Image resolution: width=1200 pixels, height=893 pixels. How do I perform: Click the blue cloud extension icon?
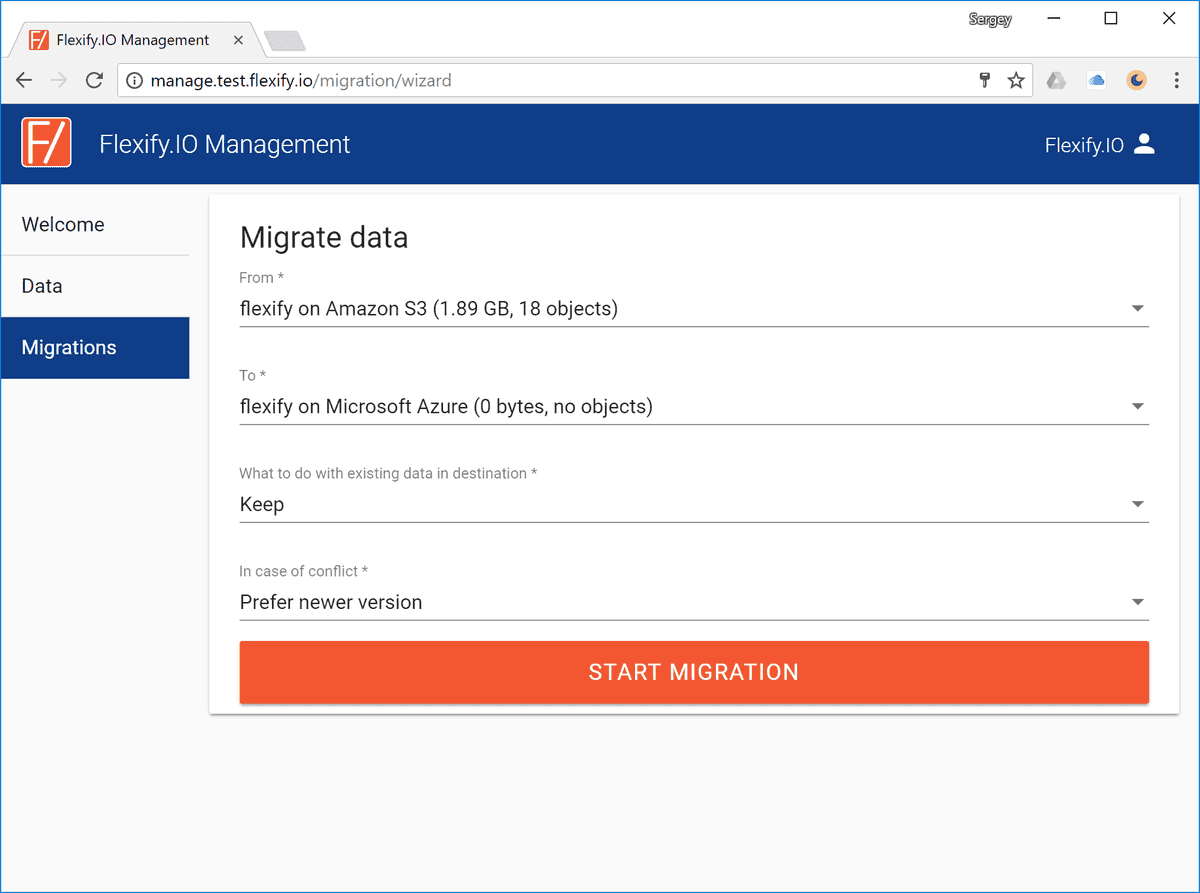click(x=1096, y=80)
